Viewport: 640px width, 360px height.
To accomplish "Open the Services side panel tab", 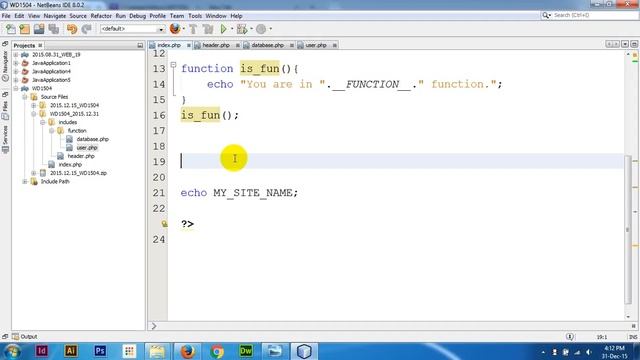I will click(x=5, y=139).
